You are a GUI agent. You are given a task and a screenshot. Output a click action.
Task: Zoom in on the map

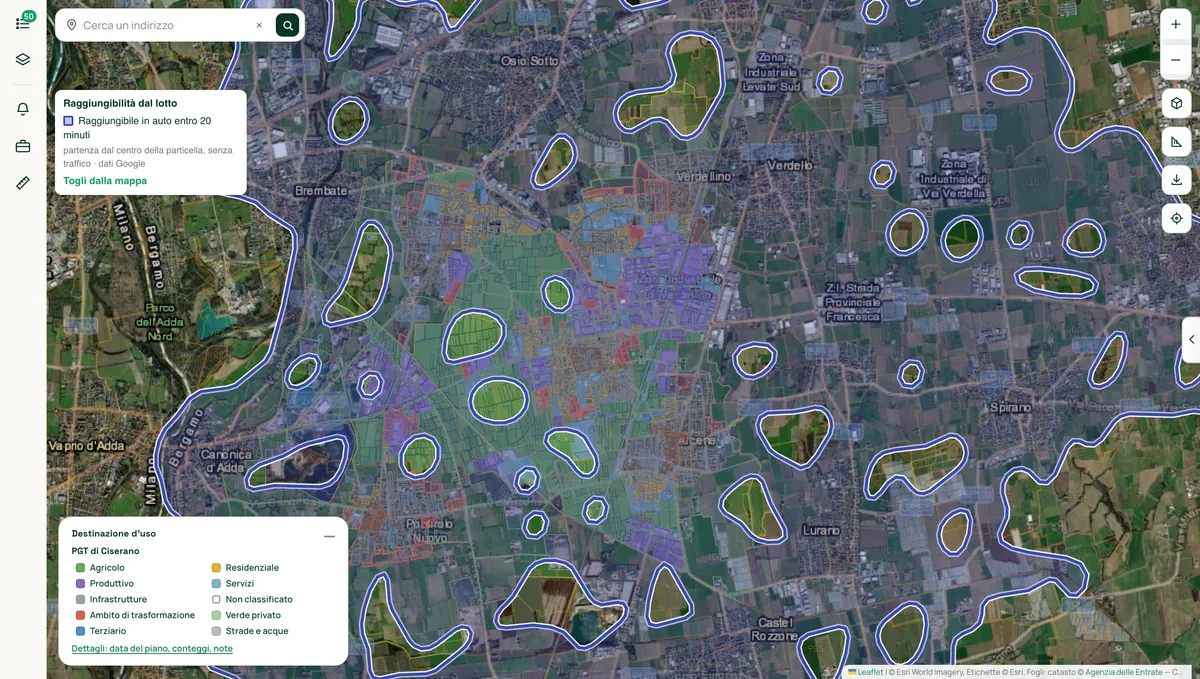[x=1176, y=25]
